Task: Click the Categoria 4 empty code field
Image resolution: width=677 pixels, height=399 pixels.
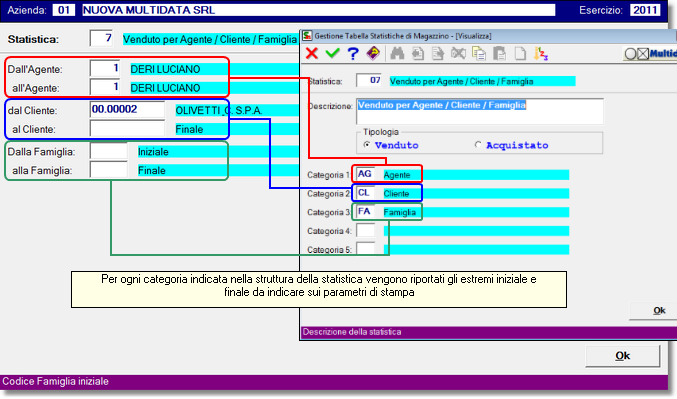Action: point(365,231)
